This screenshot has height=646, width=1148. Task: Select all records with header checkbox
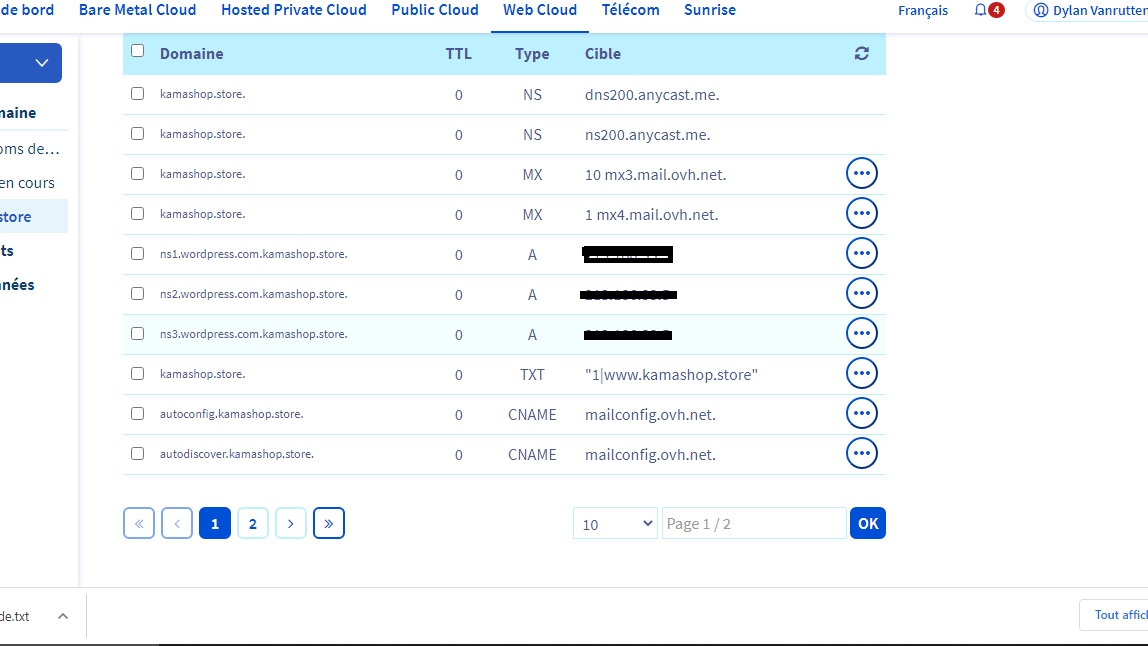(x=138, y=51)
